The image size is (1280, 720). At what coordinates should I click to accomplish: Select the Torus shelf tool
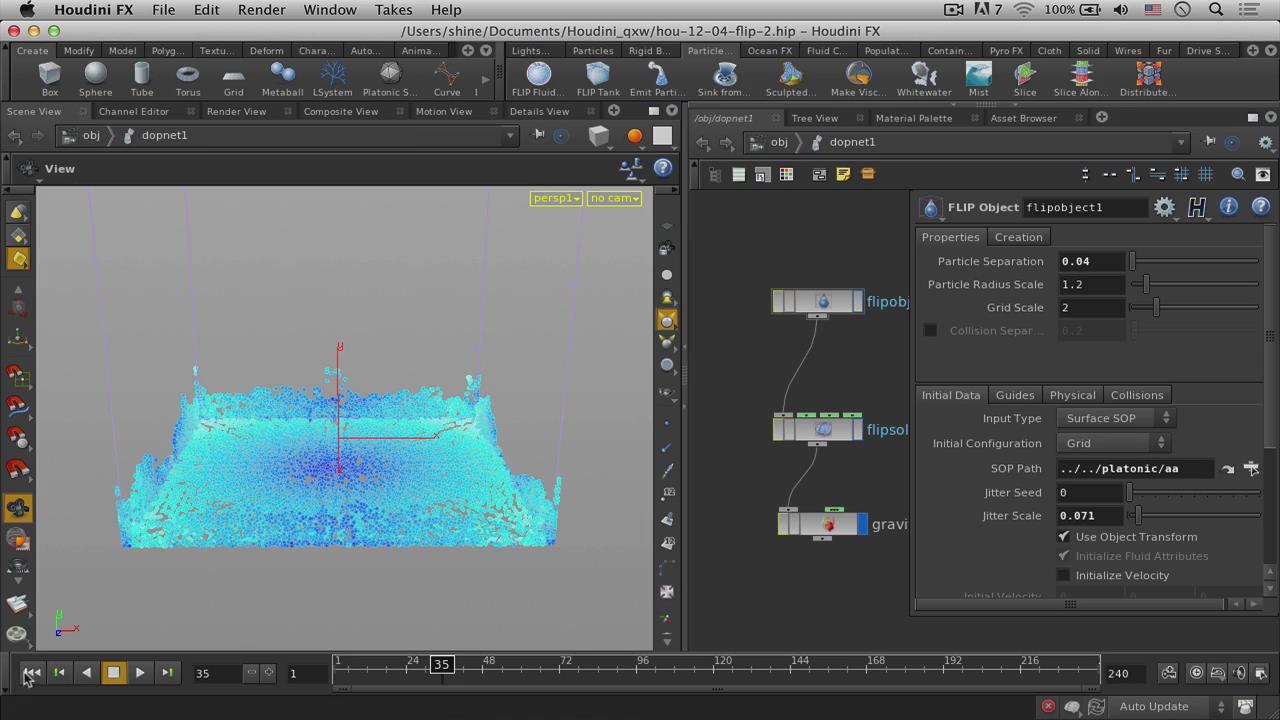pyautogui.click(x=187, y=79)
